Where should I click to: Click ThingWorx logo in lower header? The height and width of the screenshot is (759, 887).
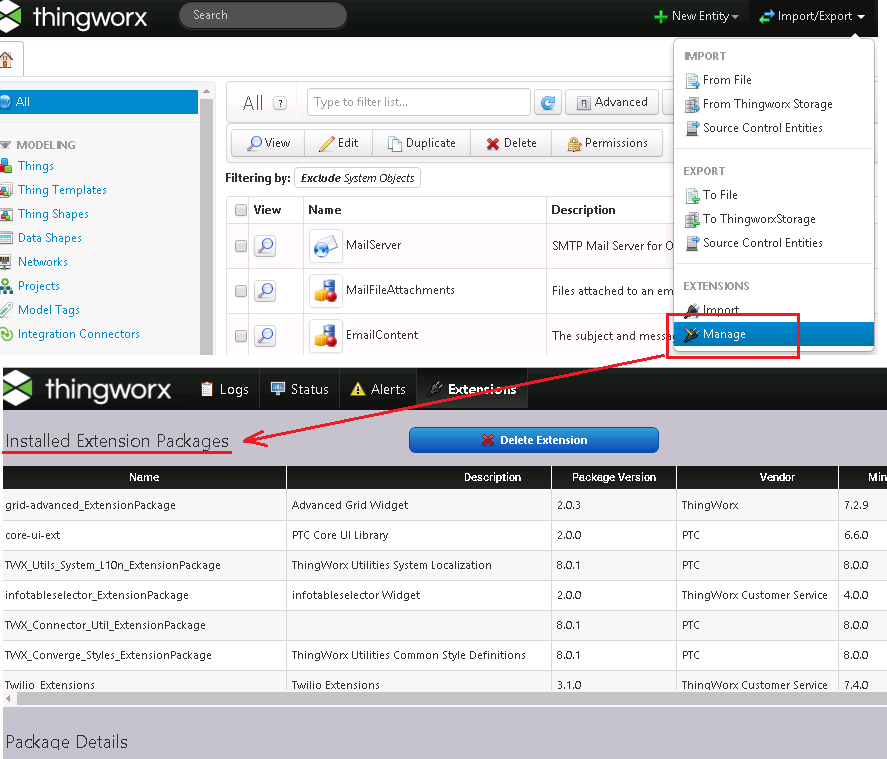click(x=87, y=389)
